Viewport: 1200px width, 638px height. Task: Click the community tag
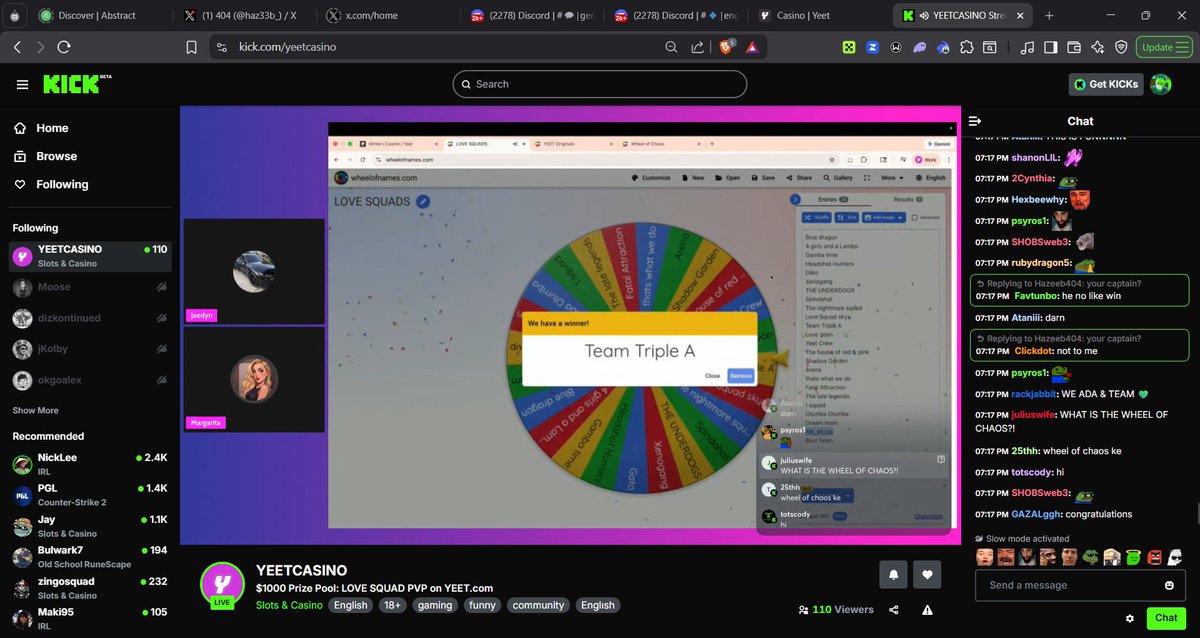538,605
